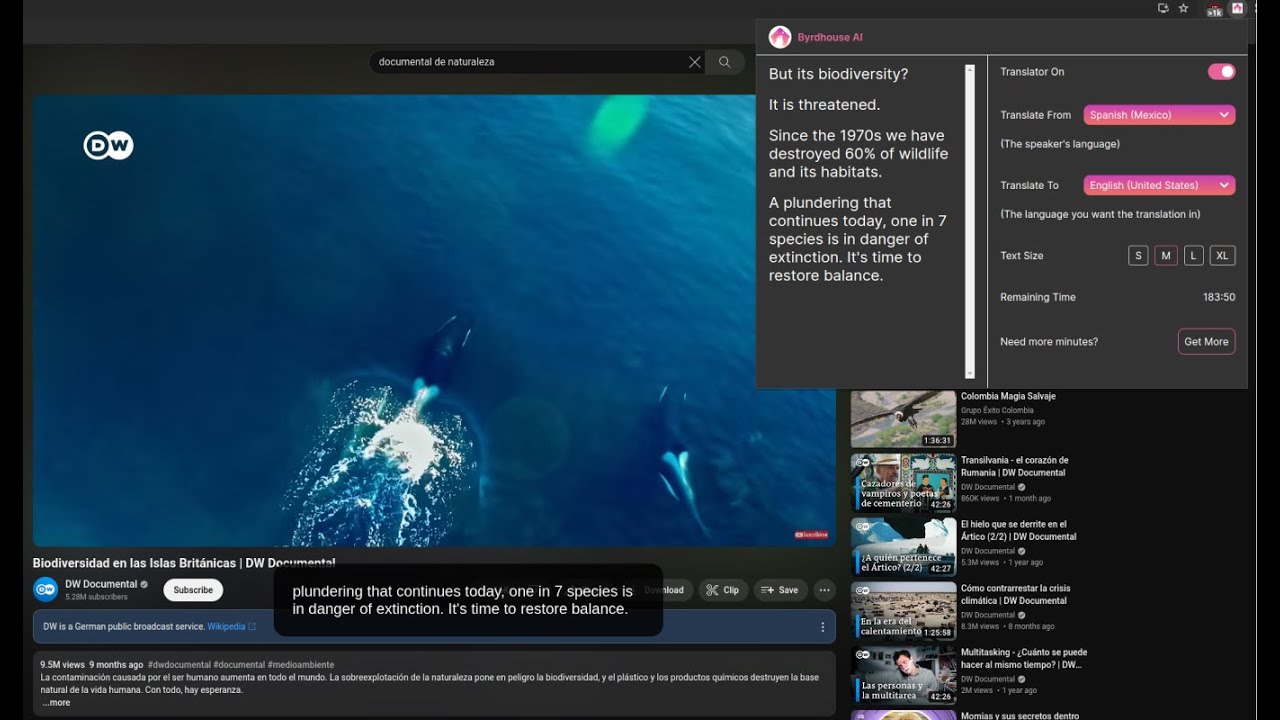The image size is (1280, 720).
Task: Open the 'Momias y sus secretos' video thumbnail
Action: [903, 715]
